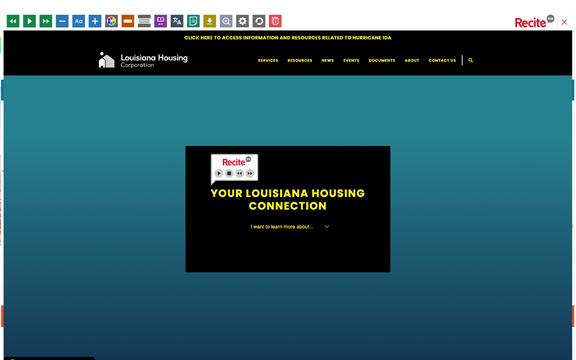
Task: Open the purple dictionary icon
Action: pos(161,21)
